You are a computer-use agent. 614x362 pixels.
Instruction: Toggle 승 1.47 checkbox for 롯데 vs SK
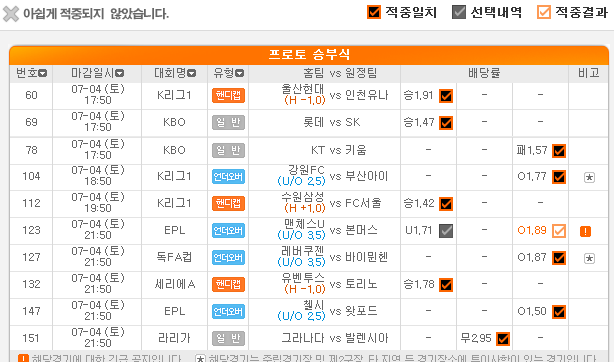click(x=446, y=123)
